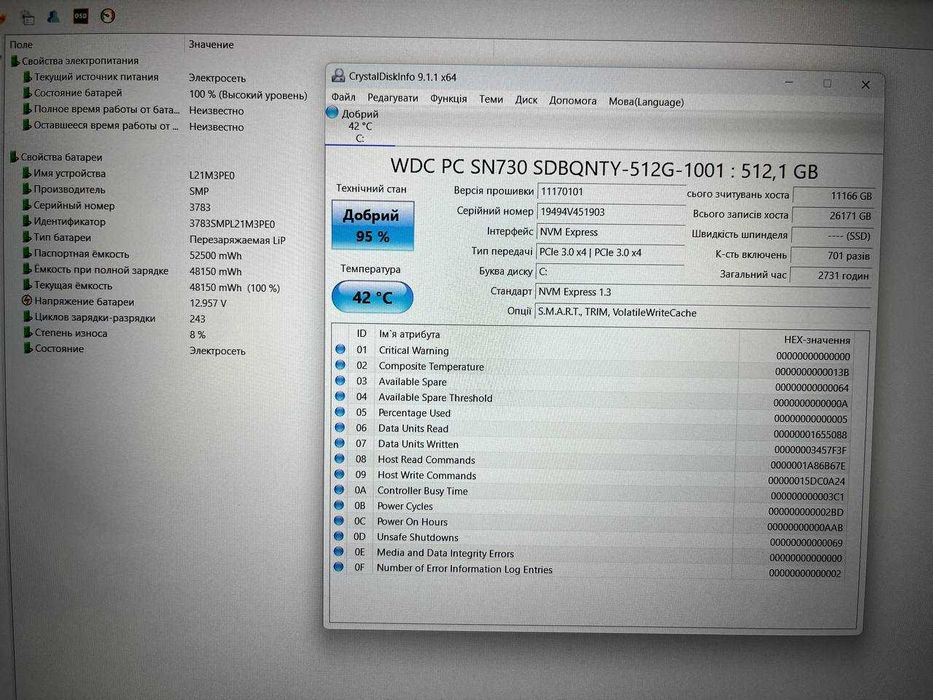The image size is (933, 700).
Task: Open the Диск menu
Action: click(525, 99)
